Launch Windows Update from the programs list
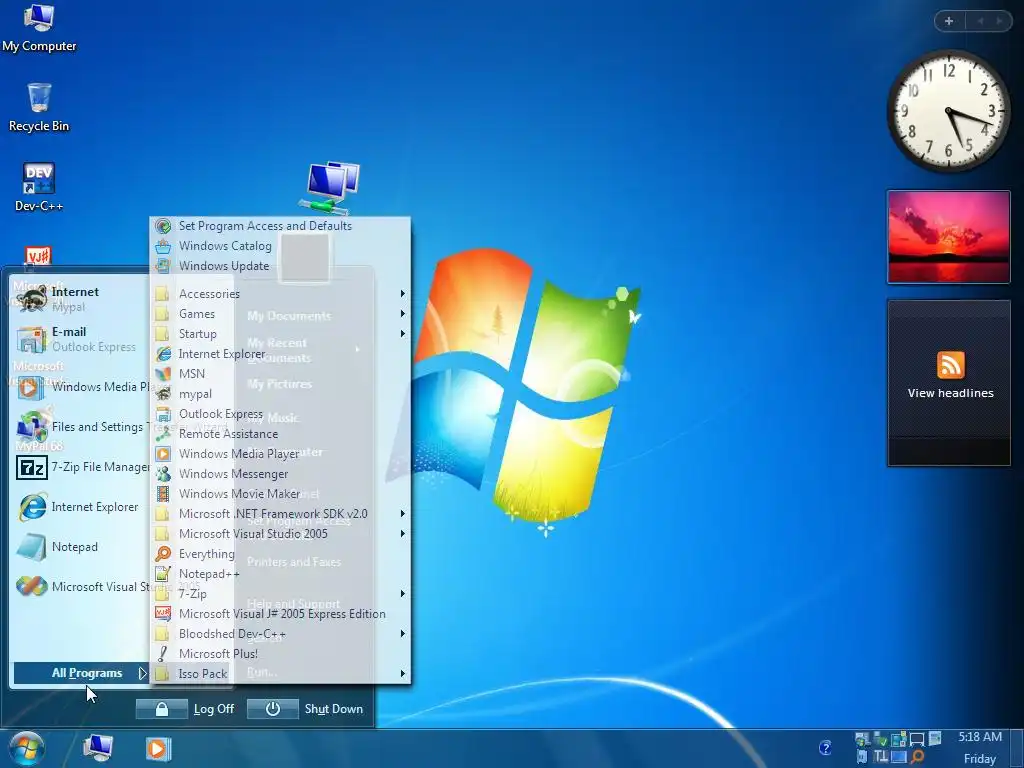Image resolution: width=1024 pixels, height=768 pixels. (x=280, y=266)
